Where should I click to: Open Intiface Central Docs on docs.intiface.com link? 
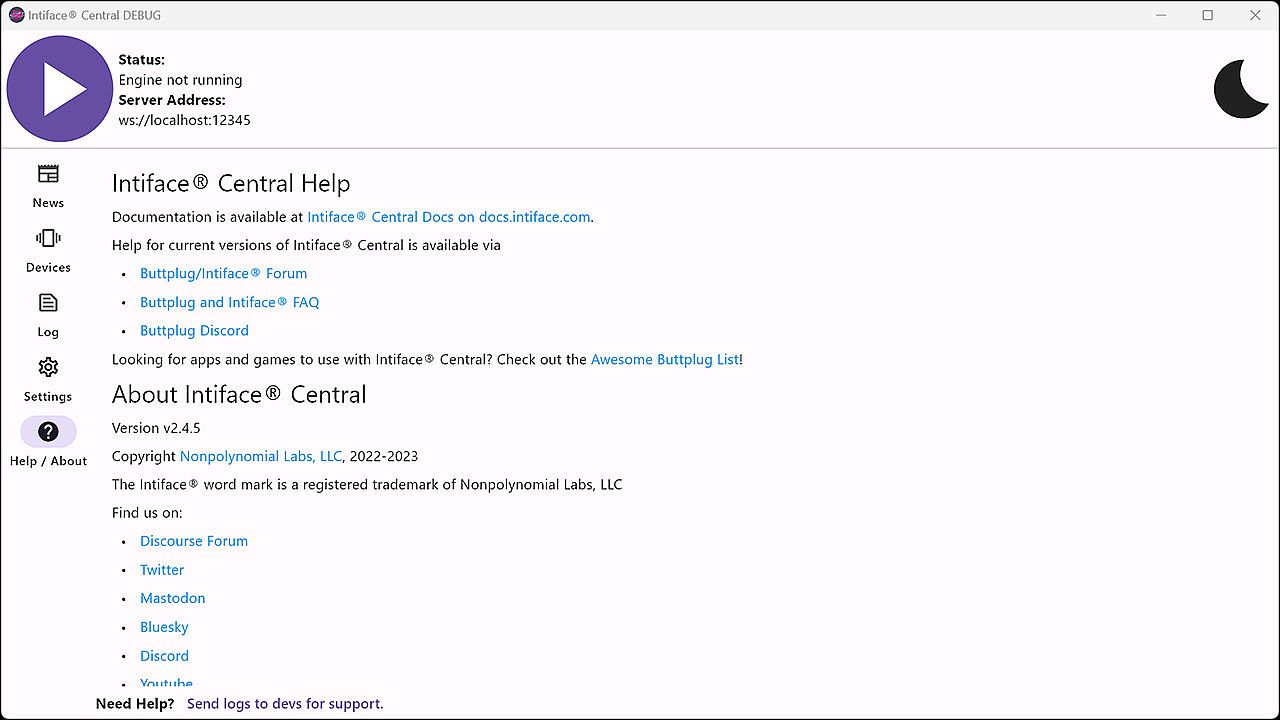449,217
